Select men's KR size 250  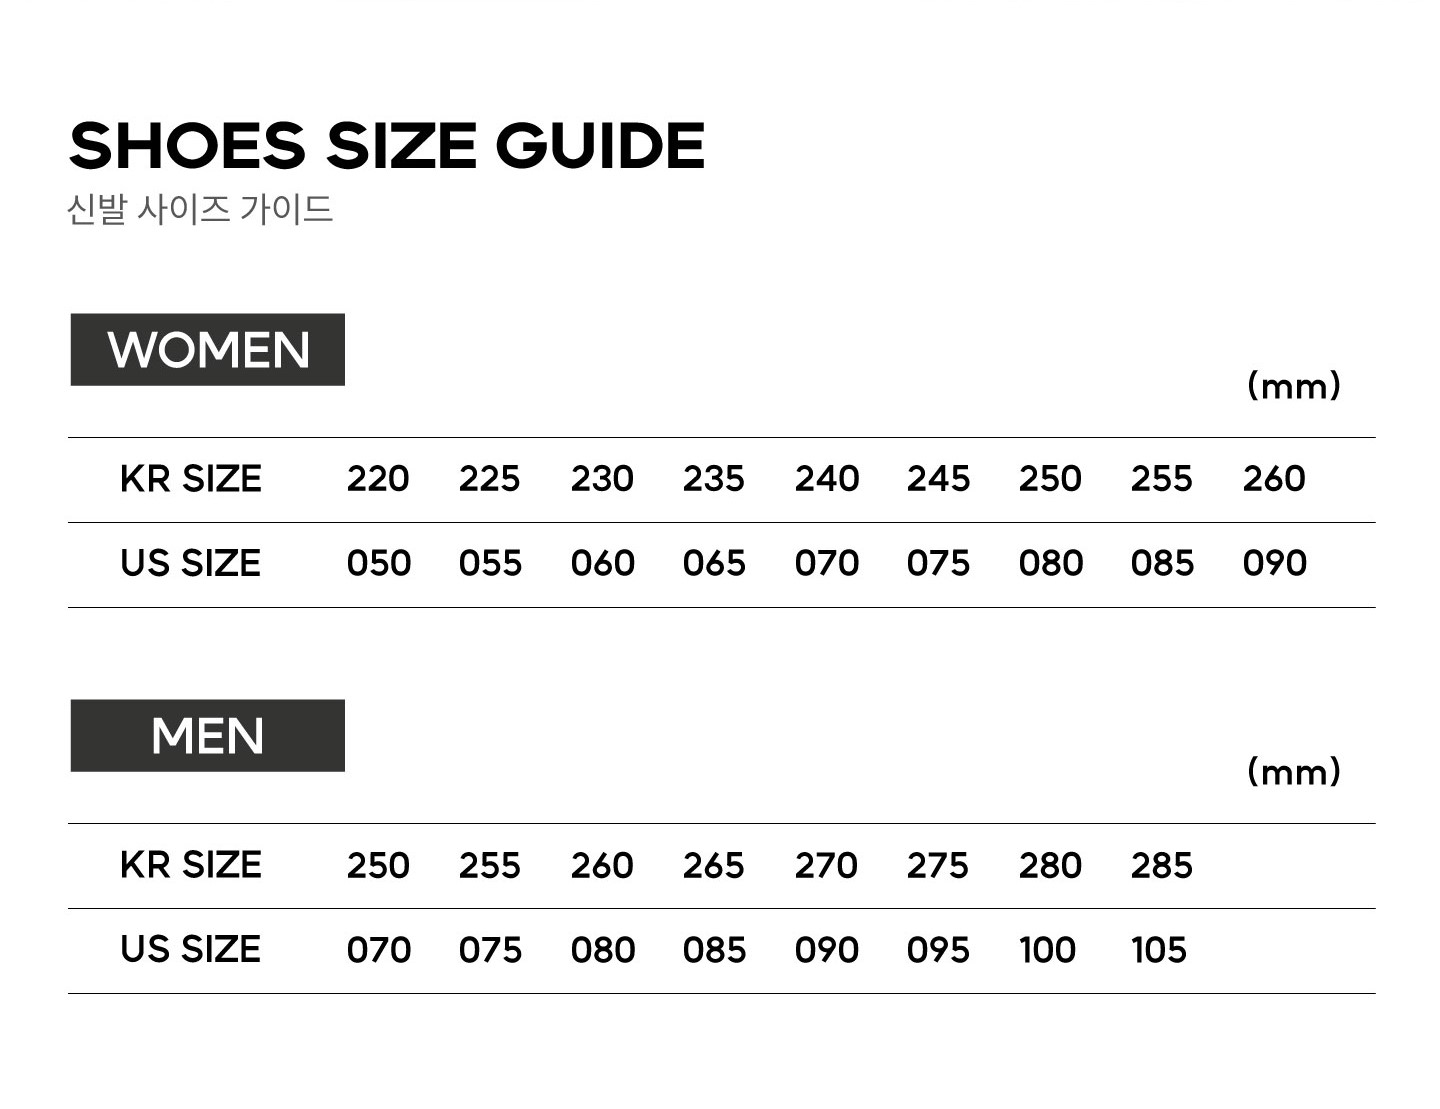click(x=378, y=865)
